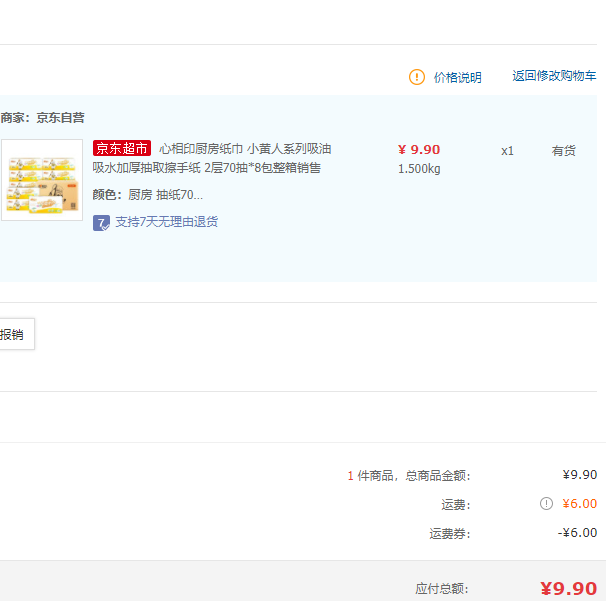This screenshot has height=601, width=606.
Task: Select the total payable amount ¥9.90
Action: click(x=569, y=589)
